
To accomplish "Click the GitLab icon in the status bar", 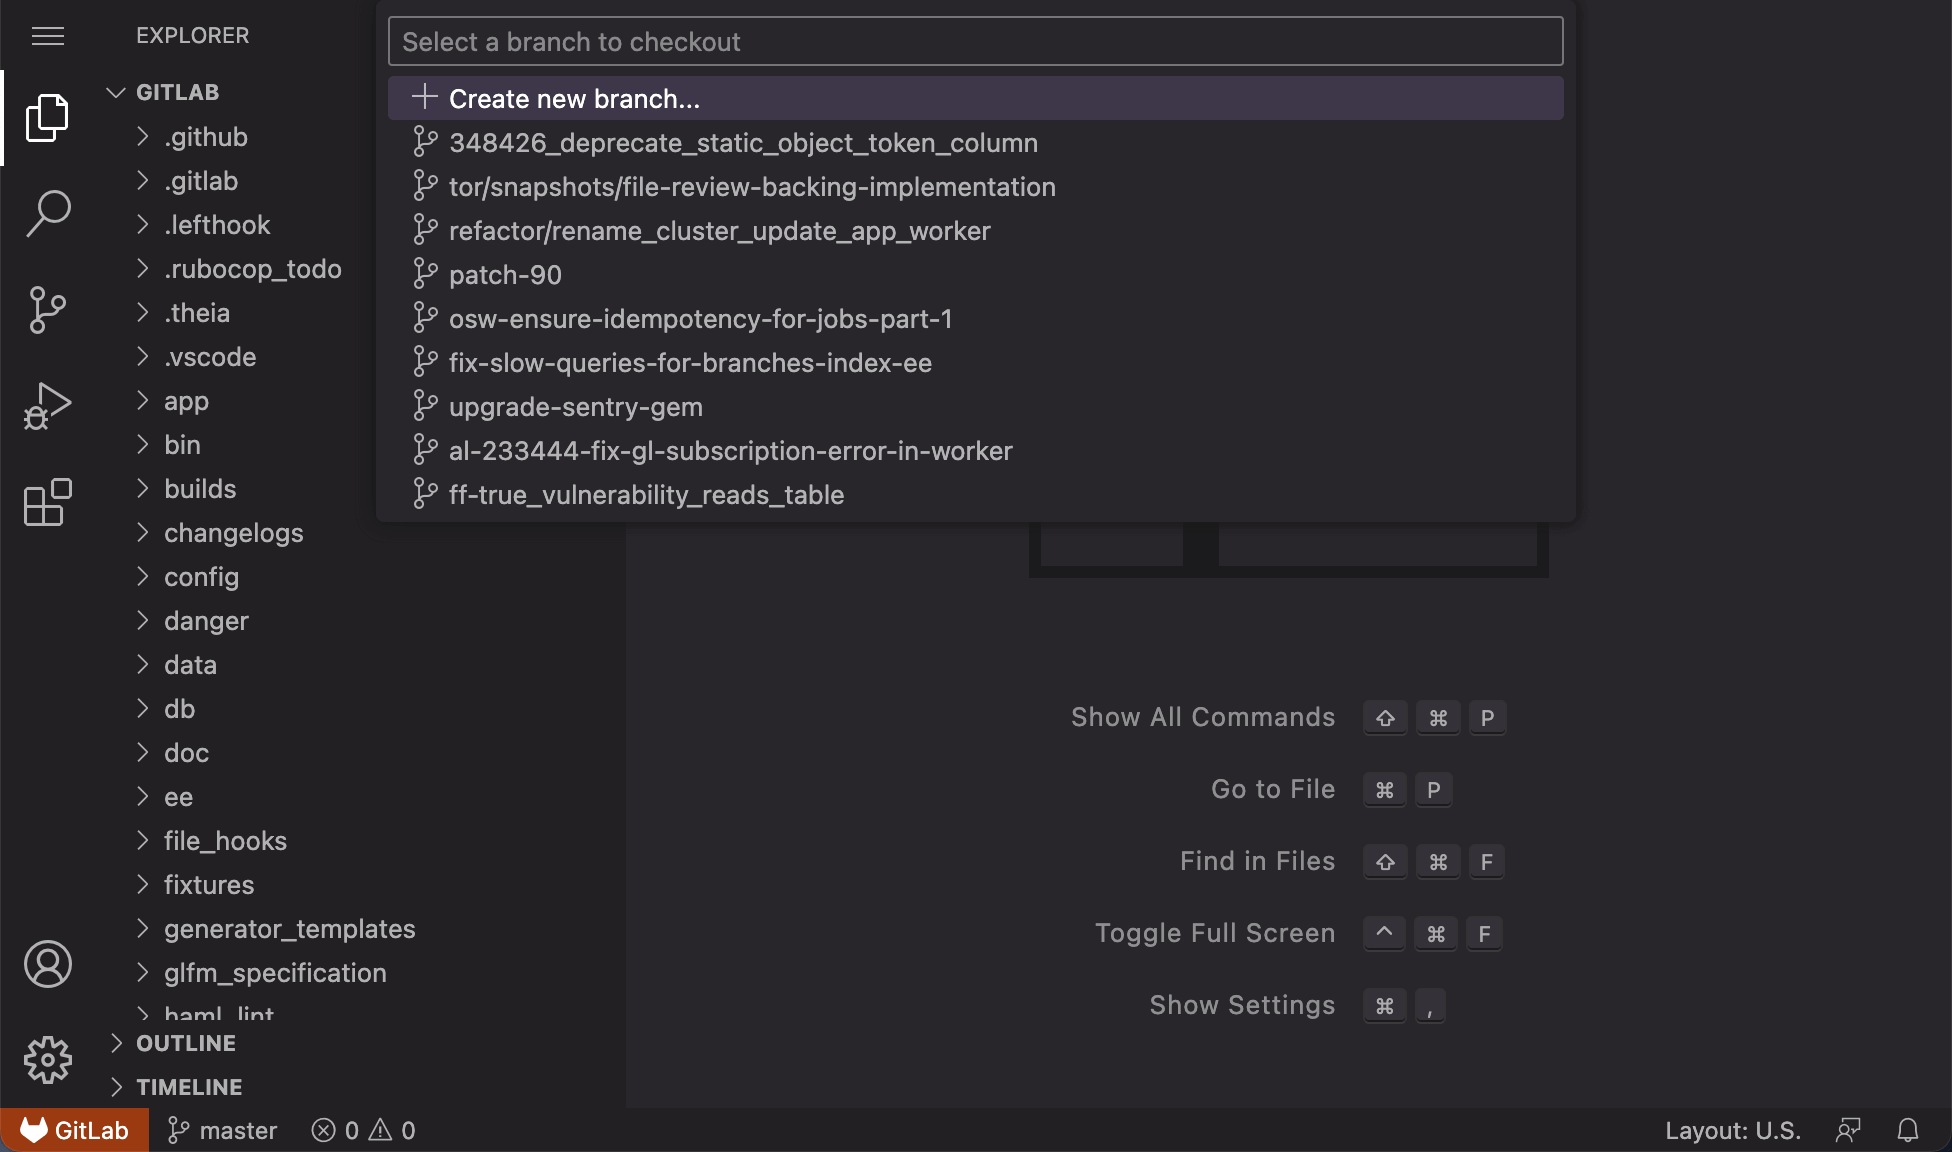I will [75, 1129].
